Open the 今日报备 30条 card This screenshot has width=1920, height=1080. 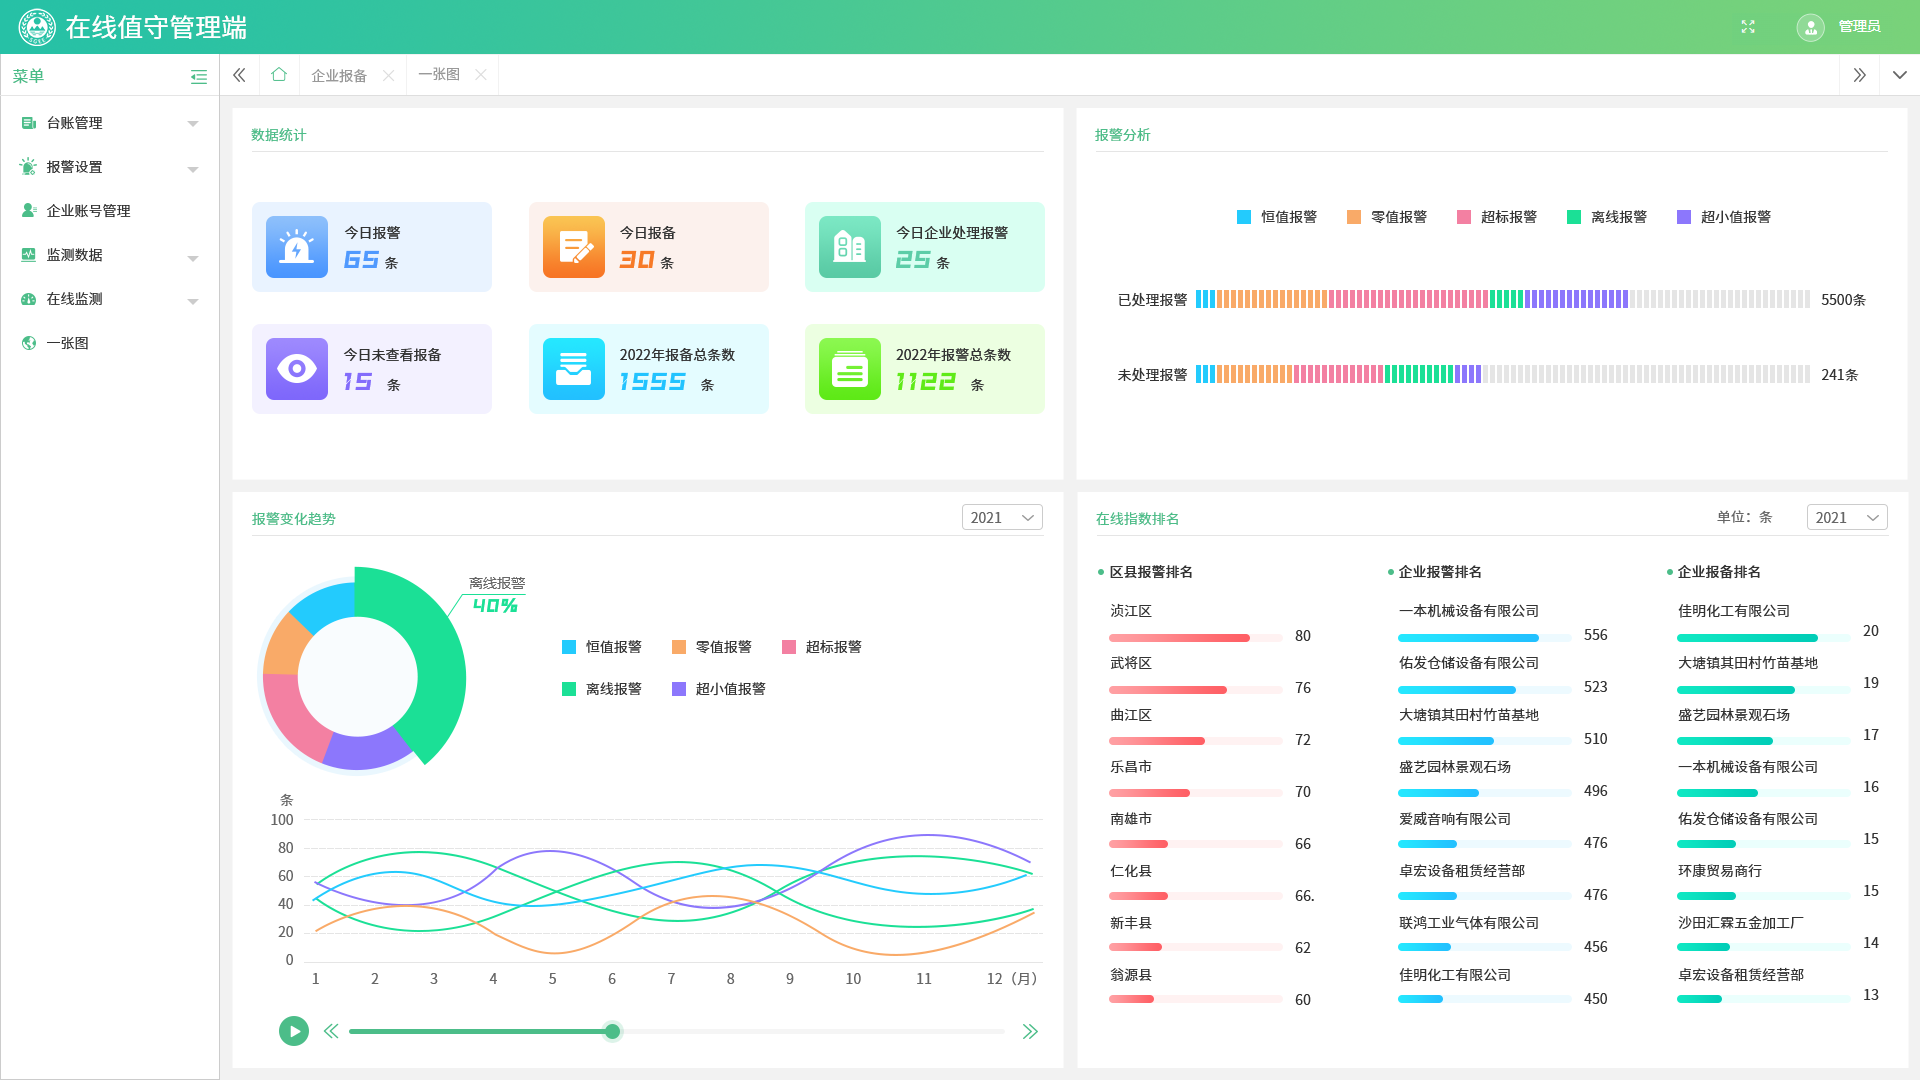[x=649, y=247]
